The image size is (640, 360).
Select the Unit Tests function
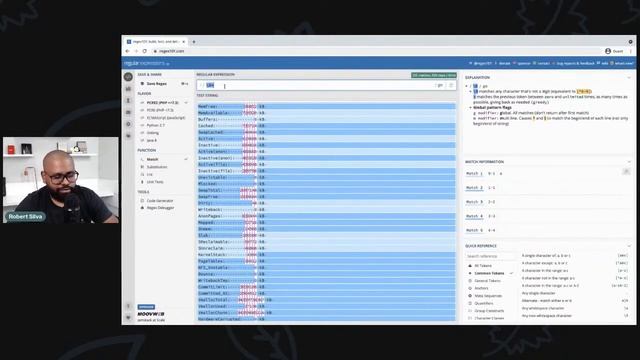[155, 182]
